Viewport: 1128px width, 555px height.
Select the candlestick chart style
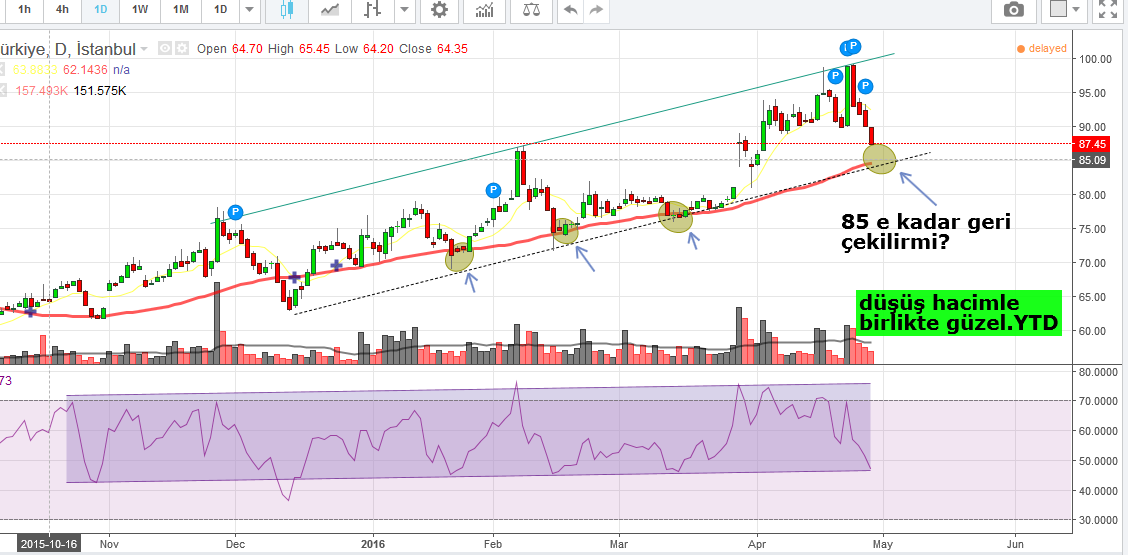pos(287,10)
